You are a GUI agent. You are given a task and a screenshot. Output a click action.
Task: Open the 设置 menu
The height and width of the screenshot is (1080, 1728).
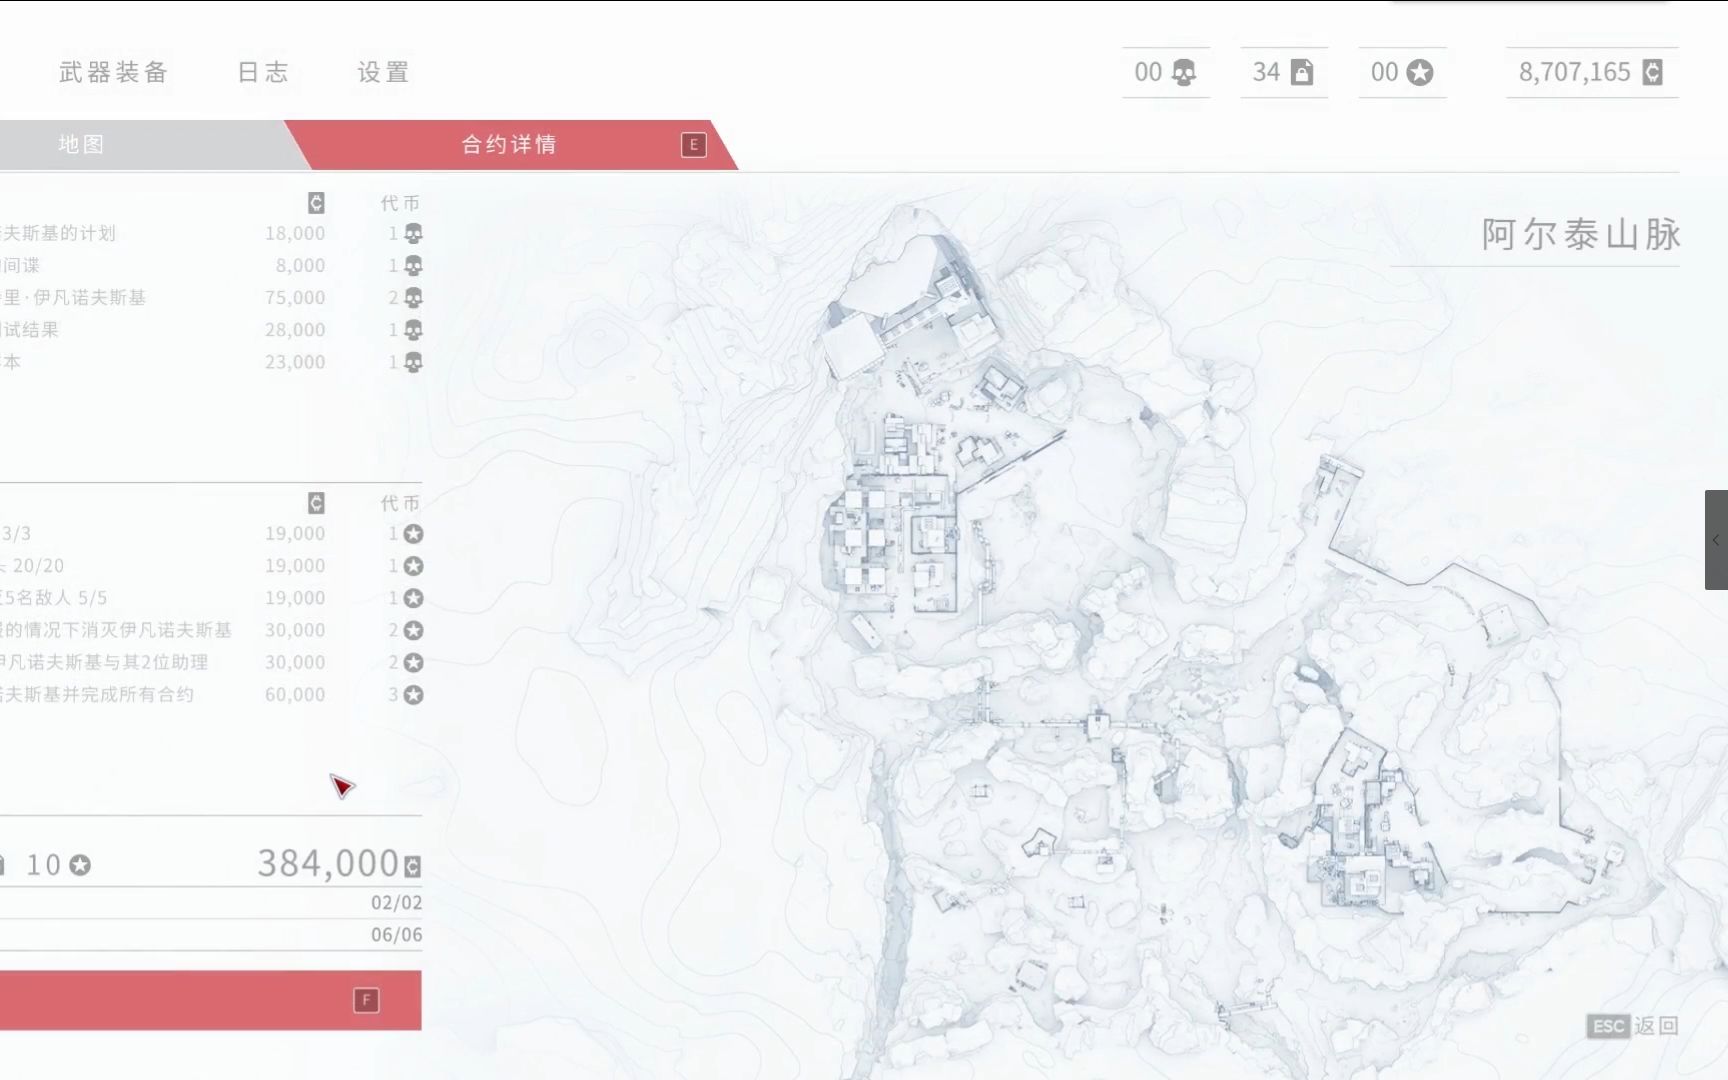(x=383, y=72)
